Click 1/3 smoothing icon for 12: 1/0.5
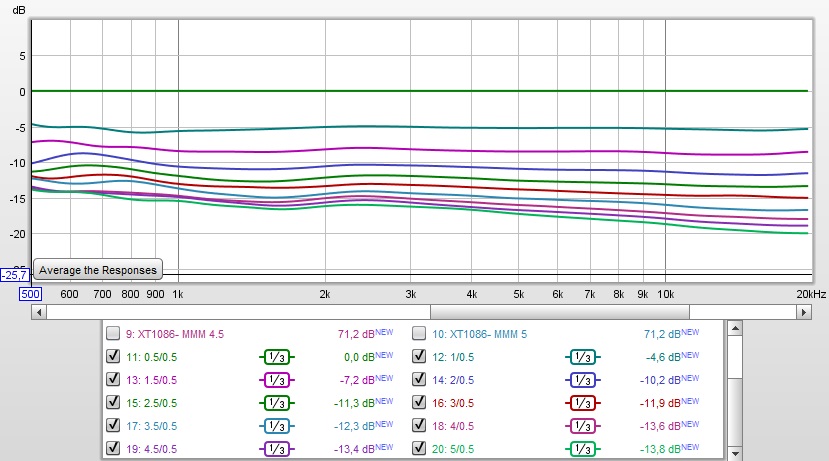Image resolution: width=829 pixels, height=461 pixels. [583, 357]
